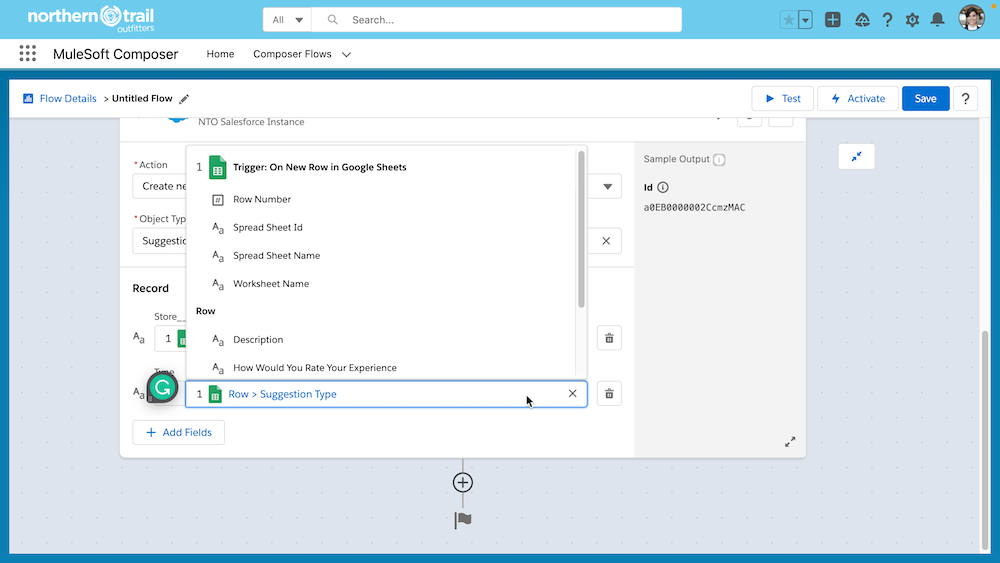Screen dimensions: 1000x563
Task: Select Row Description field
Action: [x=258, y=340]
